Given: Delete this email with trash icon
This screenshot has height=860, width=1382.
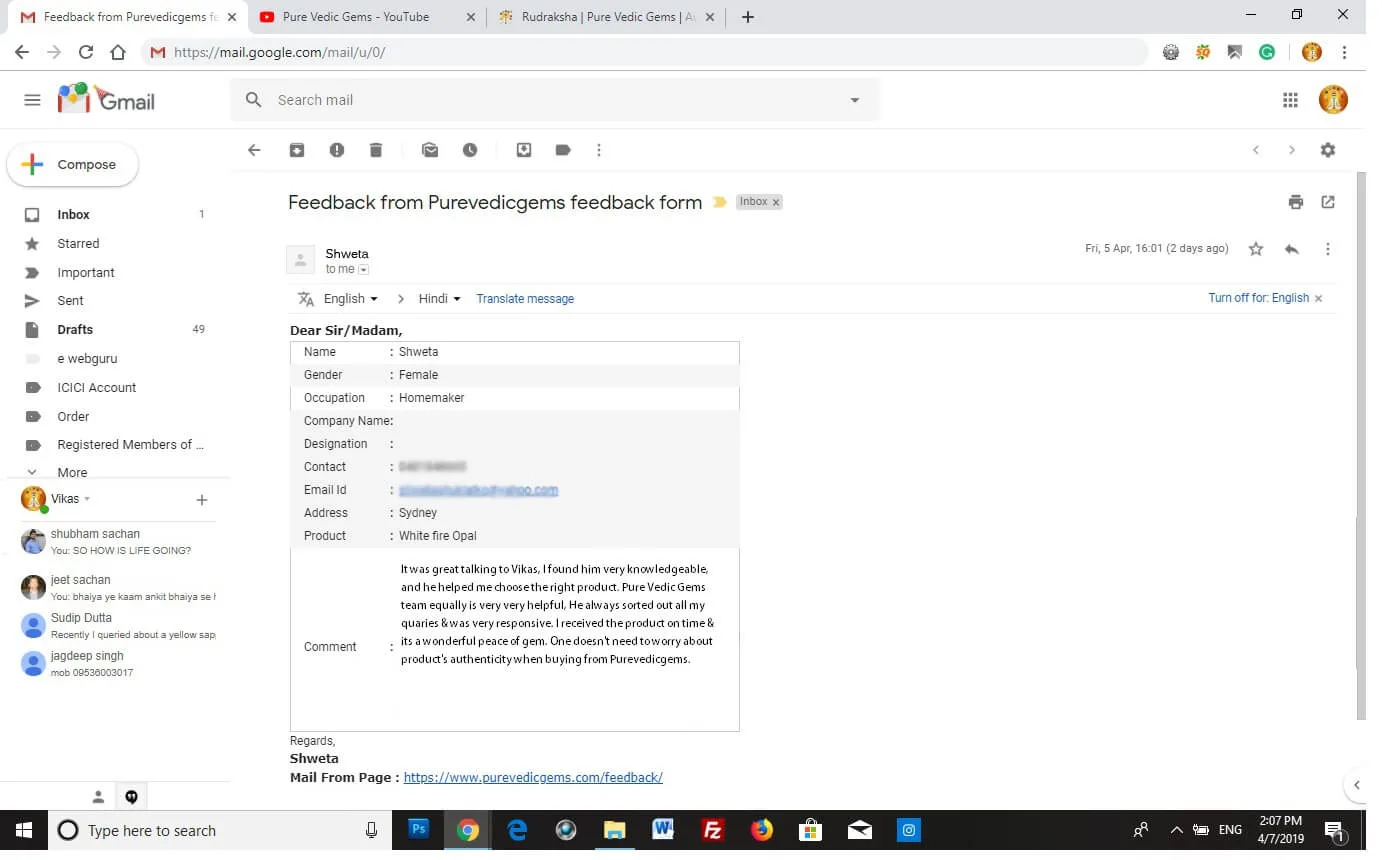Looking at the screenshot, I should [x=376, y=150].
